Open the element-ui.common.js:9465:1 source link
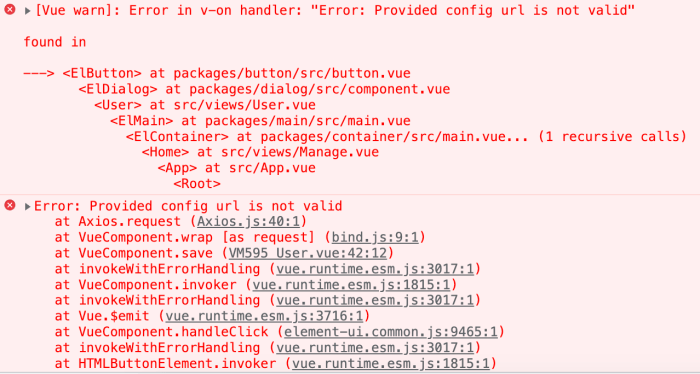700x374 pixels. (x=391, y=332)
